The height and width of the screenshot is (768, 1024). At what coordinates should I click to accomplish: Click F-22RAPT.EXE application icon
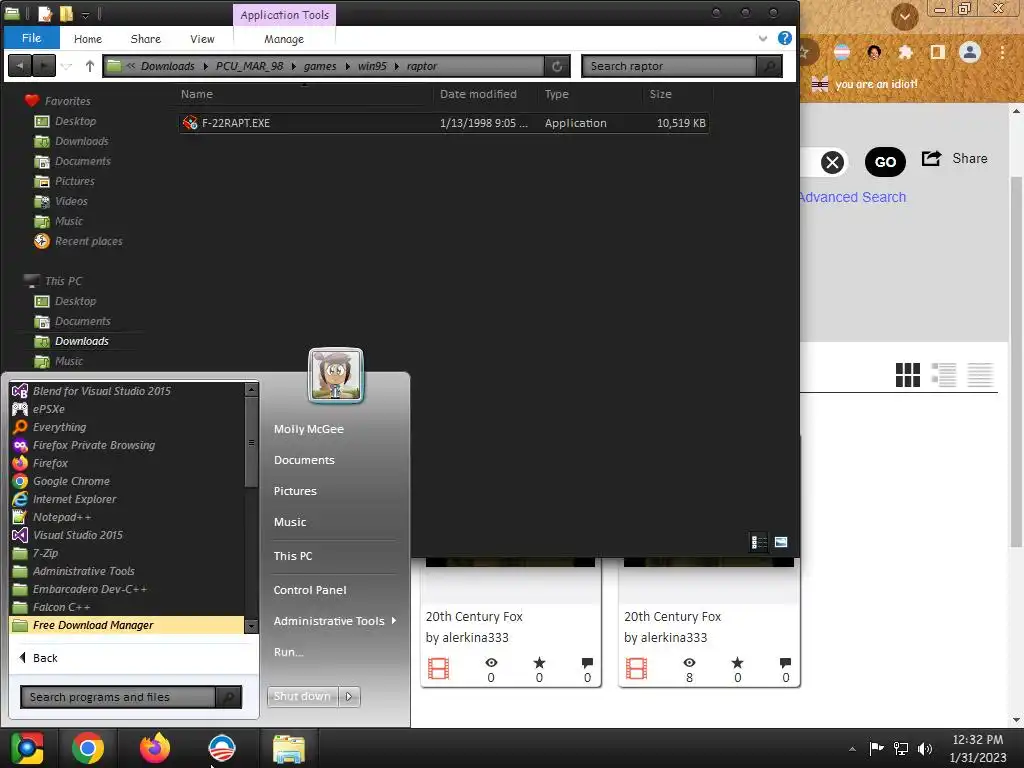click(190, 123)
